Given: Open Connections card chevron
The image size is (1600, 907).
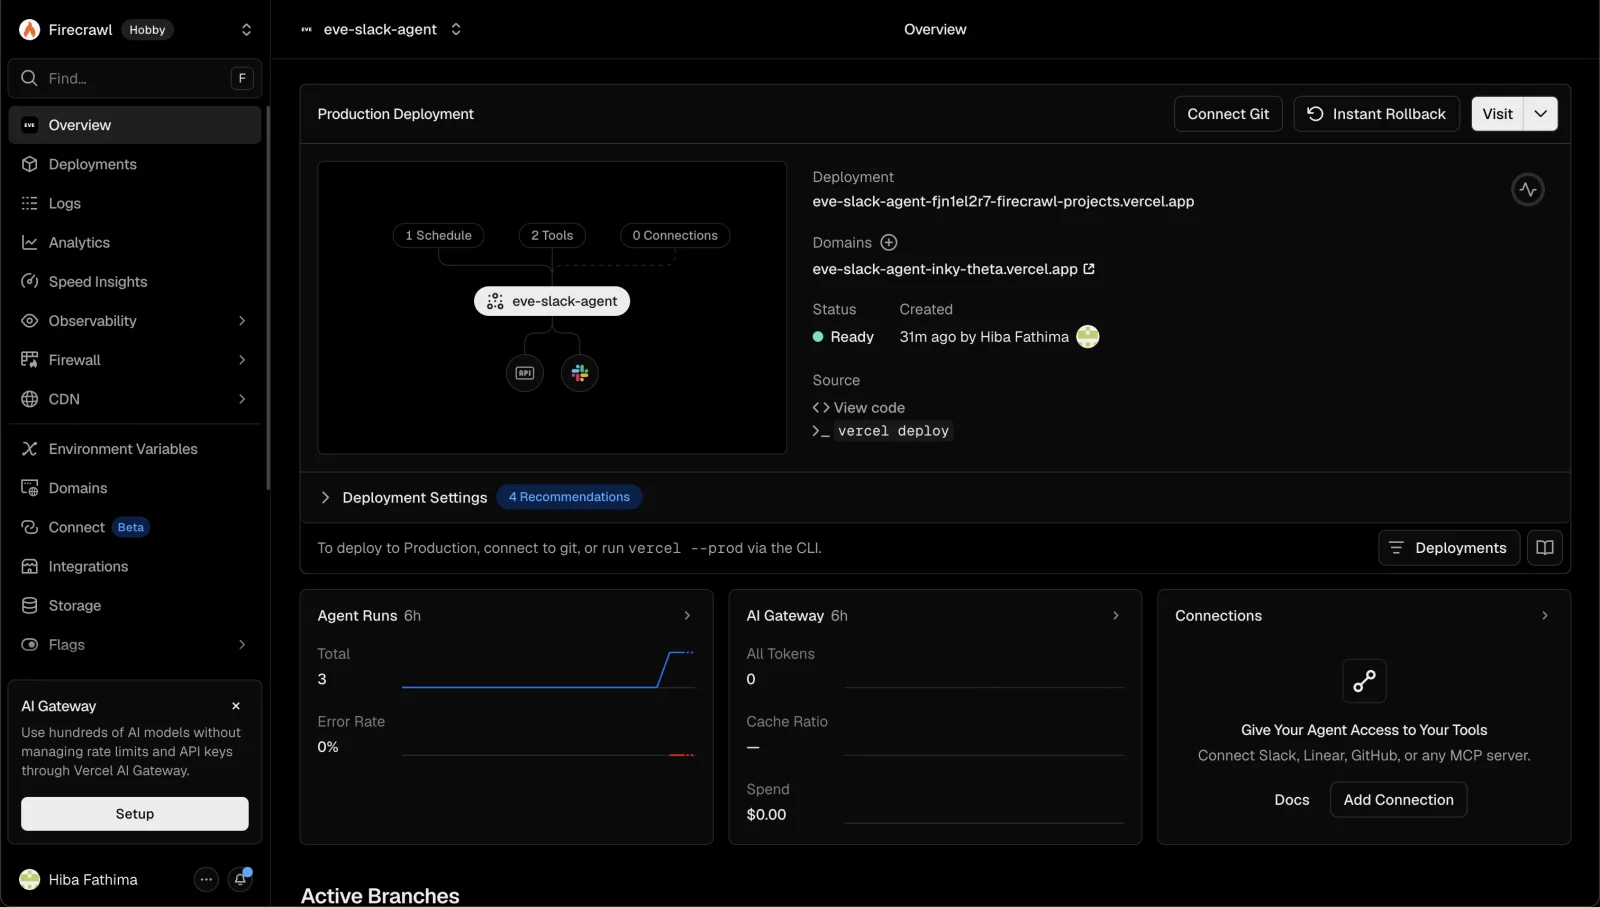Looking at the screenshot, I should [x=1545, y=616].
